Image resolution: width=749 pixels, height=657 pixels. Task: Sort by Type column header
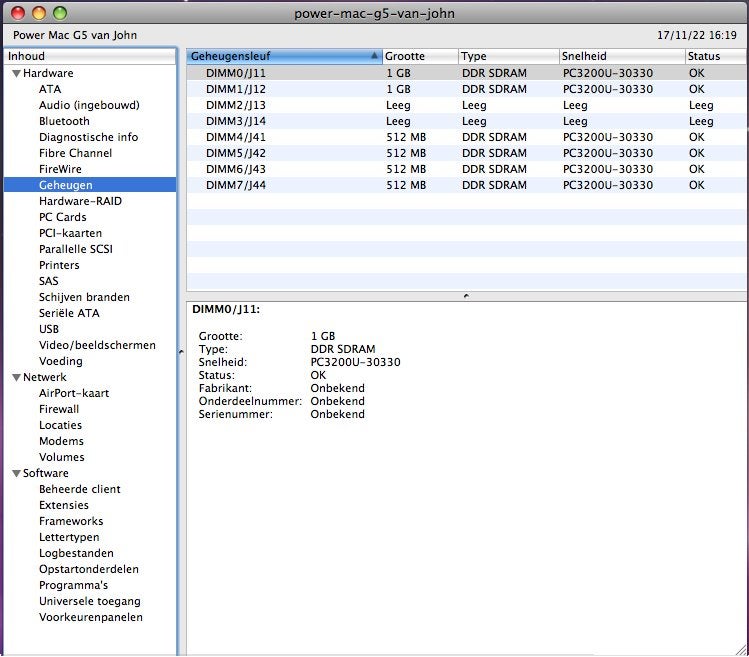[x=509, y=56]
